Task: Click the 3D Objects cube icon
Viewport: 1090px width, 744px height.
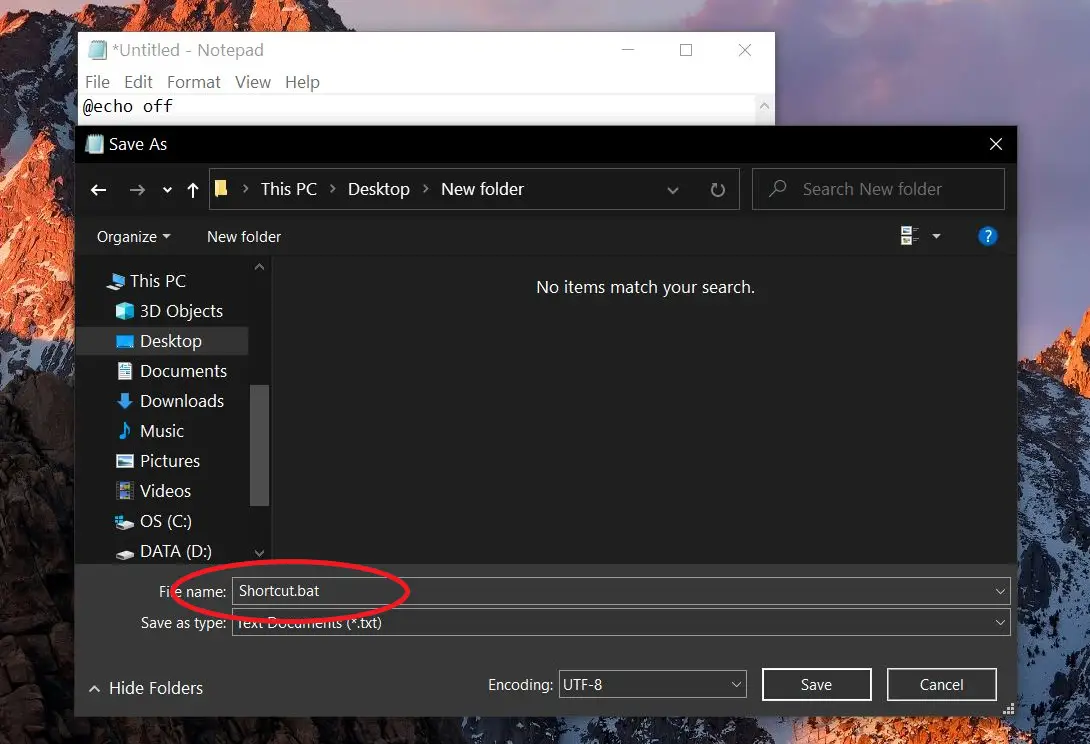Action: (x=124, y=311)
